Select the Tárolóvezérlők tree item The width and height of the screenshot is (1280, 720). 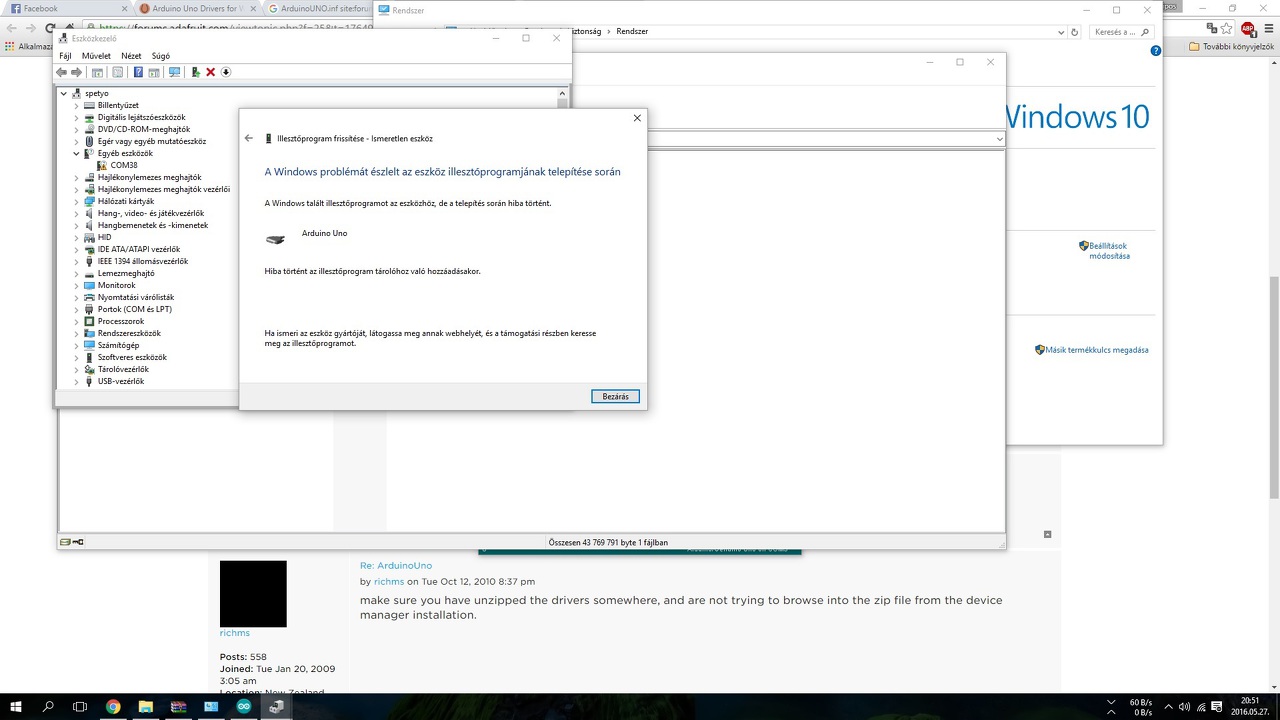pos(123,369)
